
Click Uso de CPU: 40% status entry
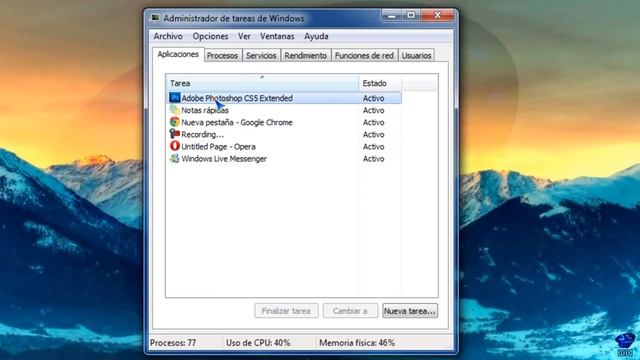tap(258, 343)
